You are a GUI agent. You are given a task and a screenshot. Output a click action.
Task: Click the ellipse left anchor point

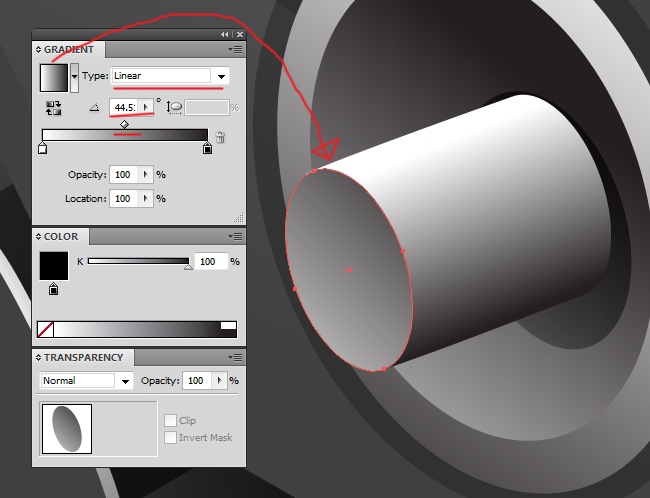pos(295,289)
